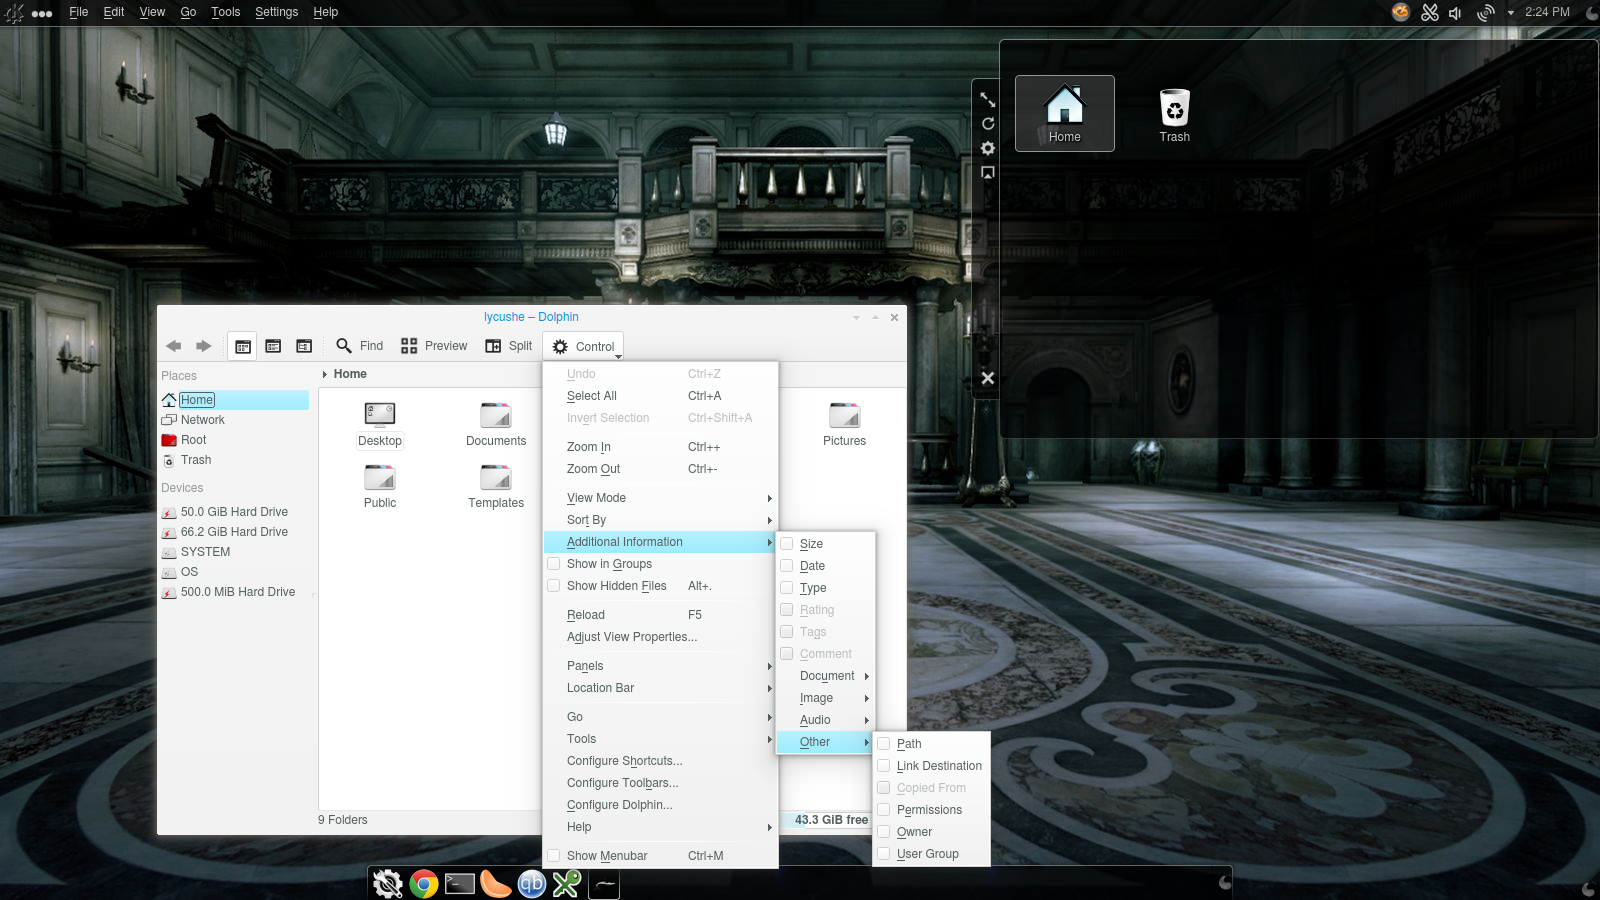Click the widget resize handle icon
The image size is (1600, 900).
(x=988, y=100)
